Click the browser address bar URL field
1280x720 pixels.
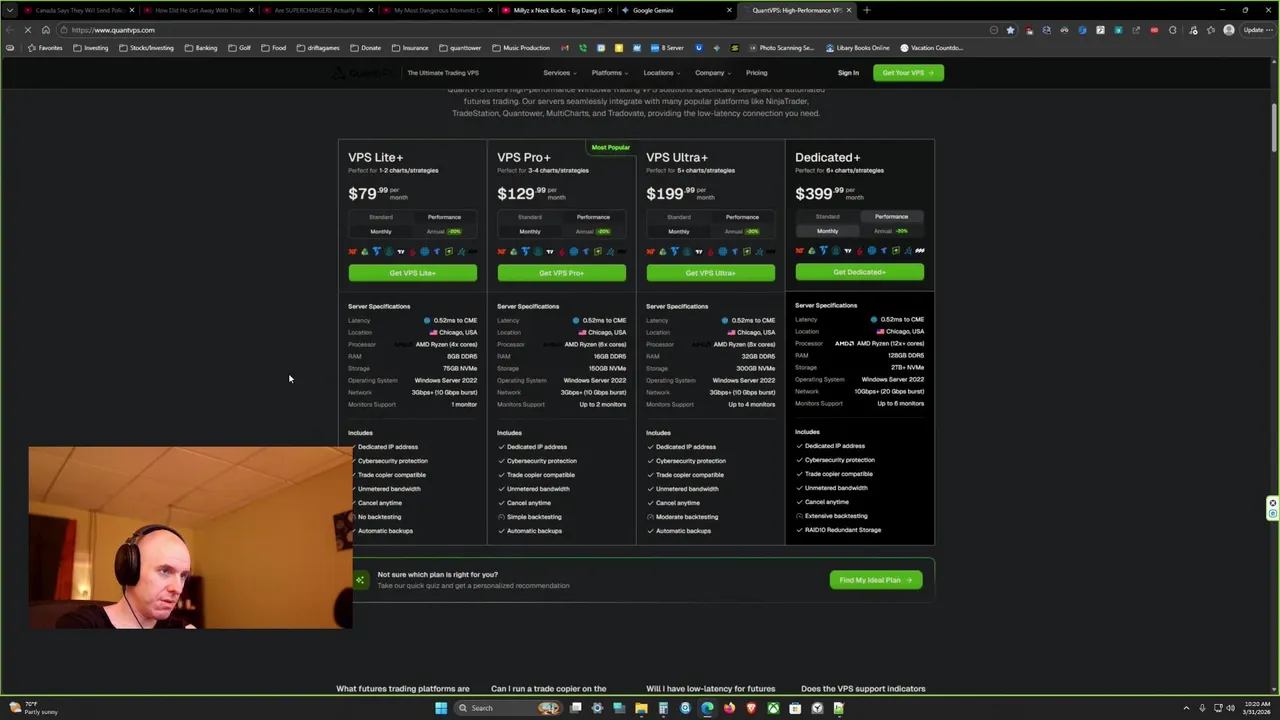pos(520,30)
